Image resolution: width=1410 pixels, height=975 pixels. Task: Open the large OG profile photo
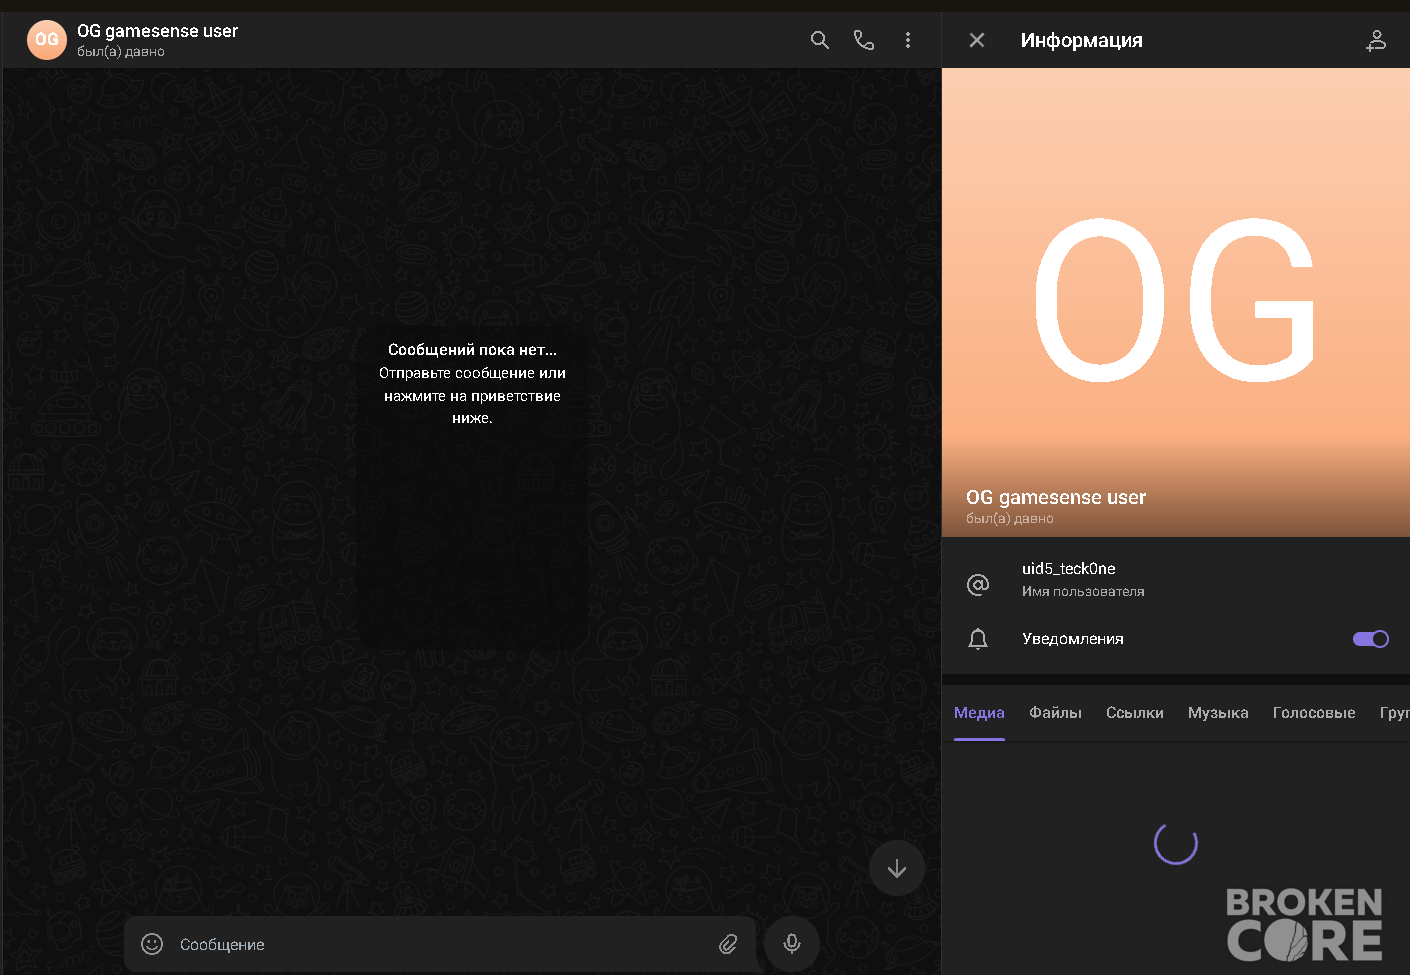pyautogui.click(x=1176, y=302)
